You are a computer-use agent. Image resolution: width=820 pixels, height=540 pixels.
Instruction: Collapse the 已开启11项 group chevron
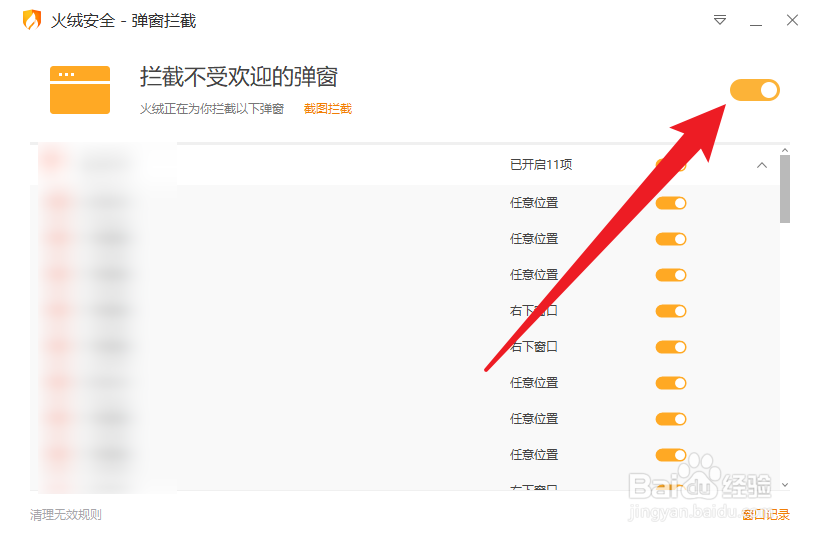pyautogui.click(x=762, y=165)
